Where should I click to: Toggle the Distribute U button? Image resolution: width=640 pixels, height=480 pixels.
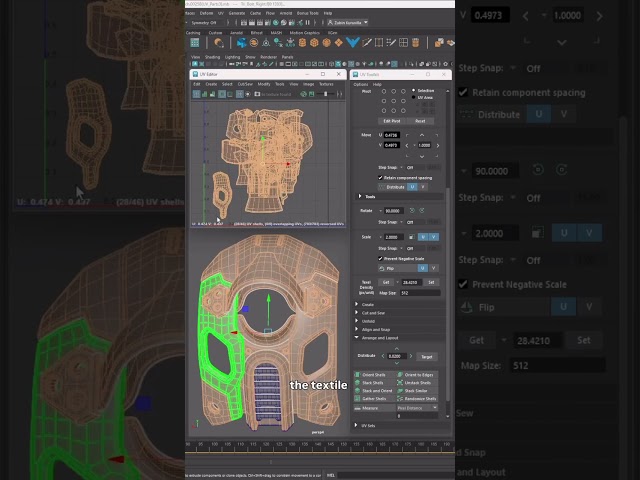pyautogui.click(x=412, y=187)
